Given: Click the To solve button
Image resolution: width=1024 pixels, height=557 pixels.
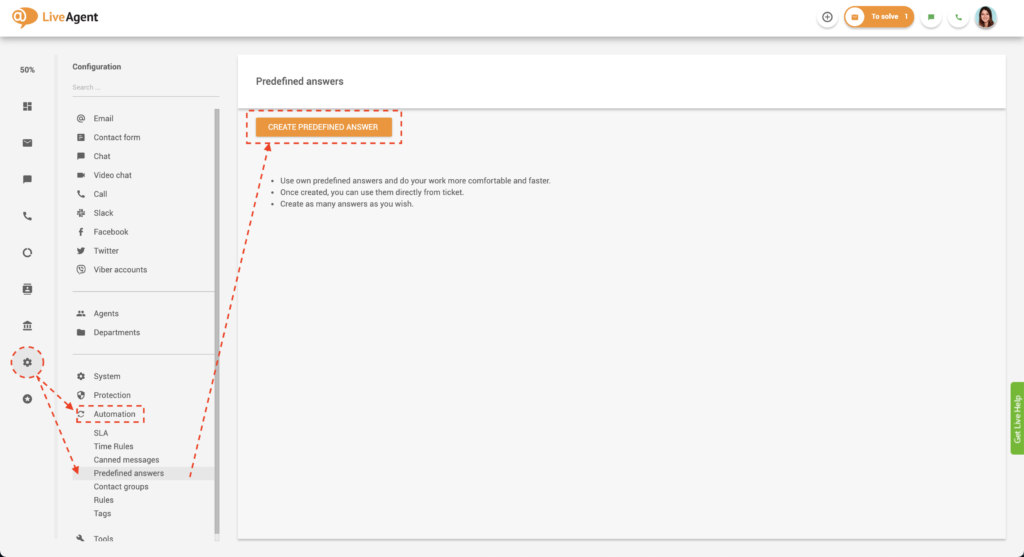Looking at the screenshot, I should click(x=879, y=17).
